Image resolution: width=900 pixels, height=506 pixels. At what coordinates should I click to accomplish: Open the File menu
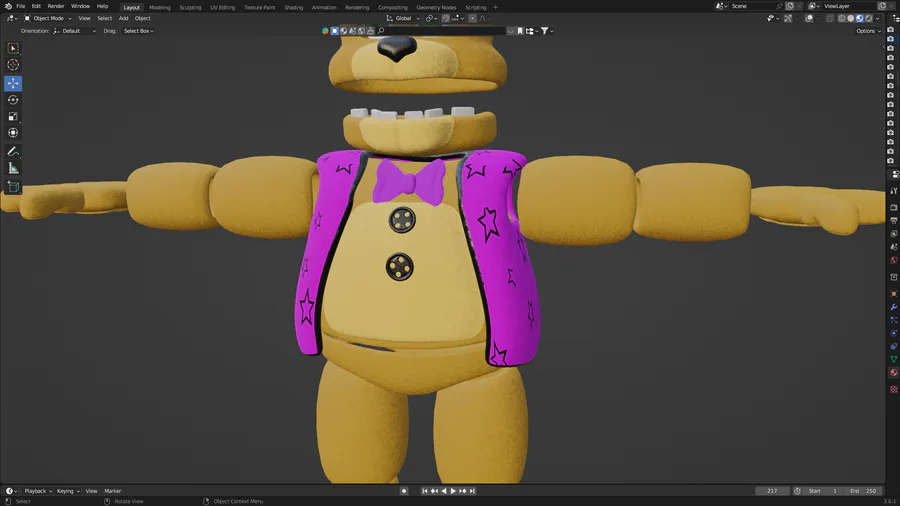point(21,6)
